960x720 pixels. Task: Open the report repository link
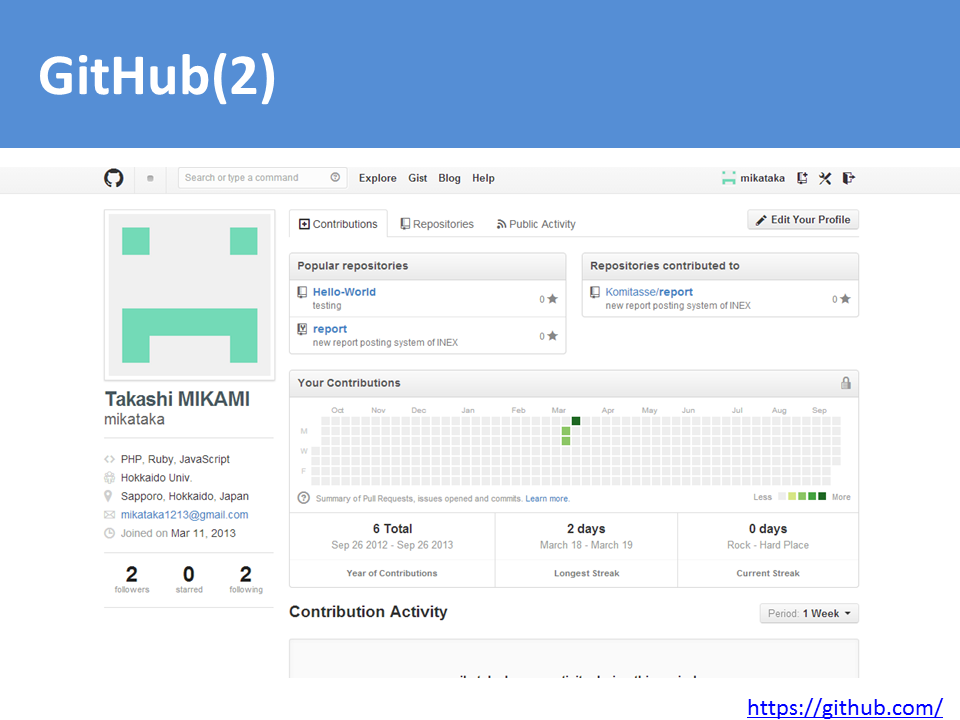(x=330, y=329)
